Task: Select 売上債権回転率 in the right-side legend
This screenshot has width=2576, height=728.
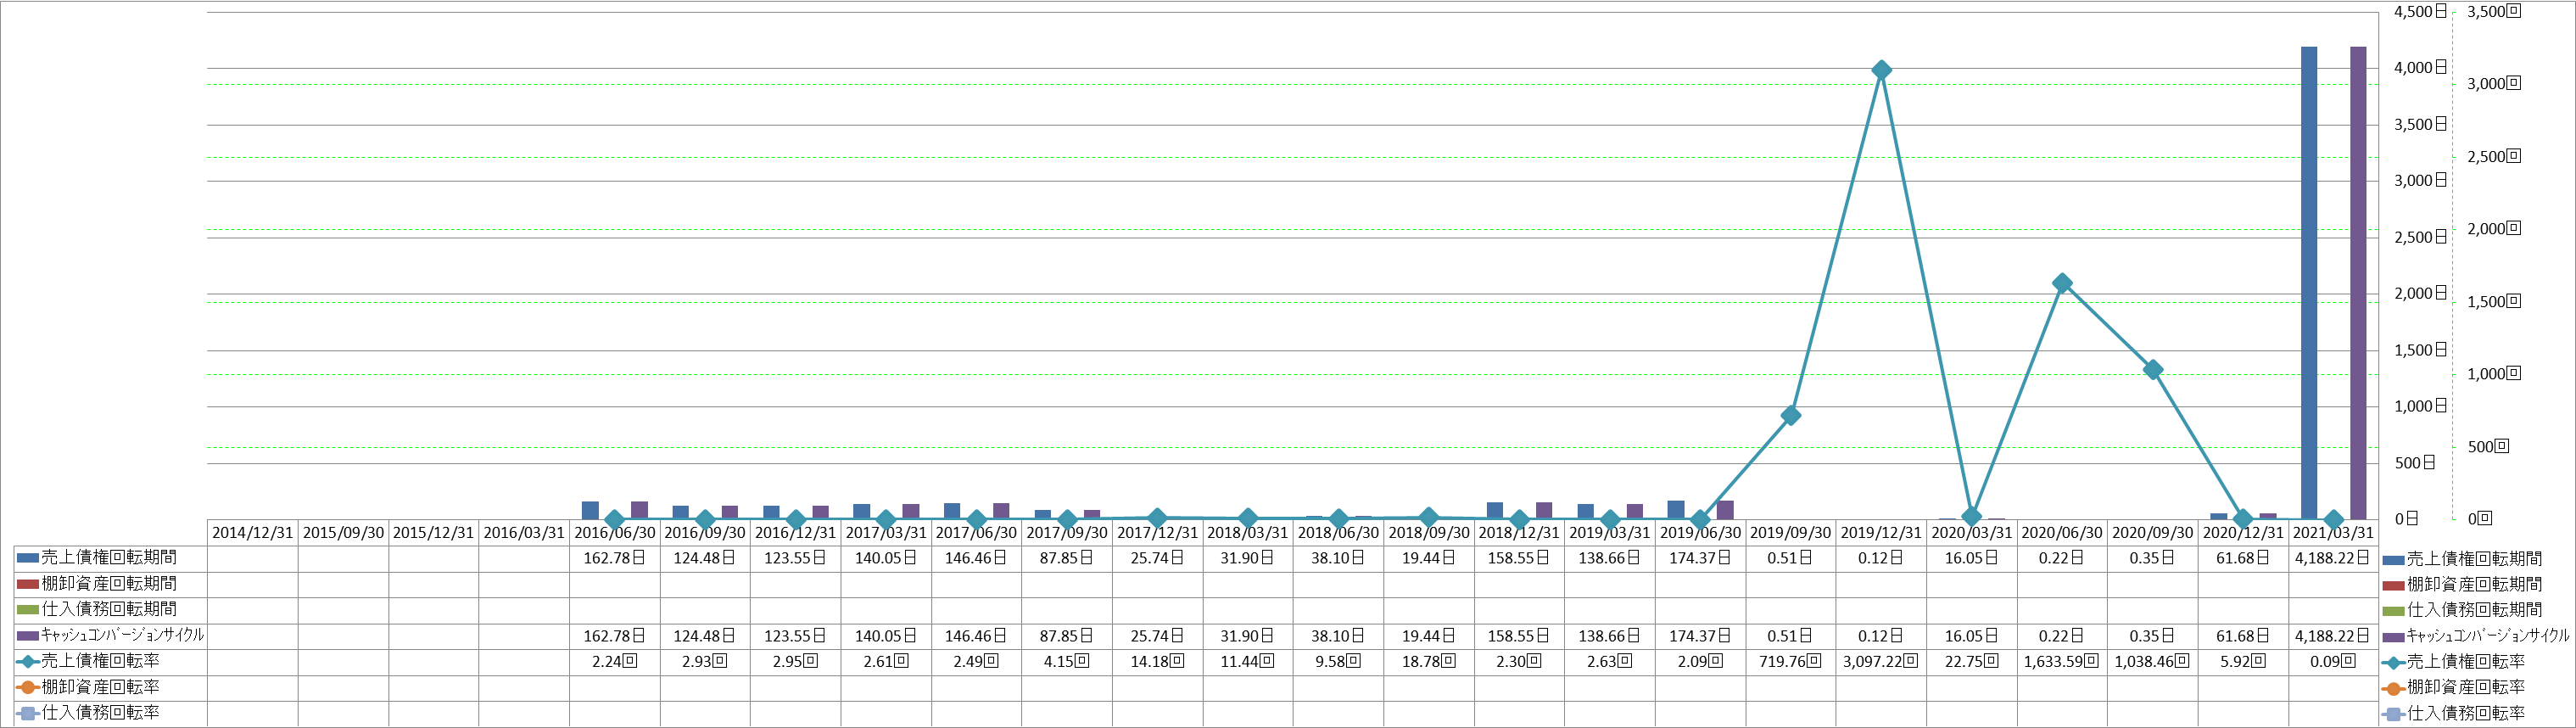Action: pos(2454,662)
